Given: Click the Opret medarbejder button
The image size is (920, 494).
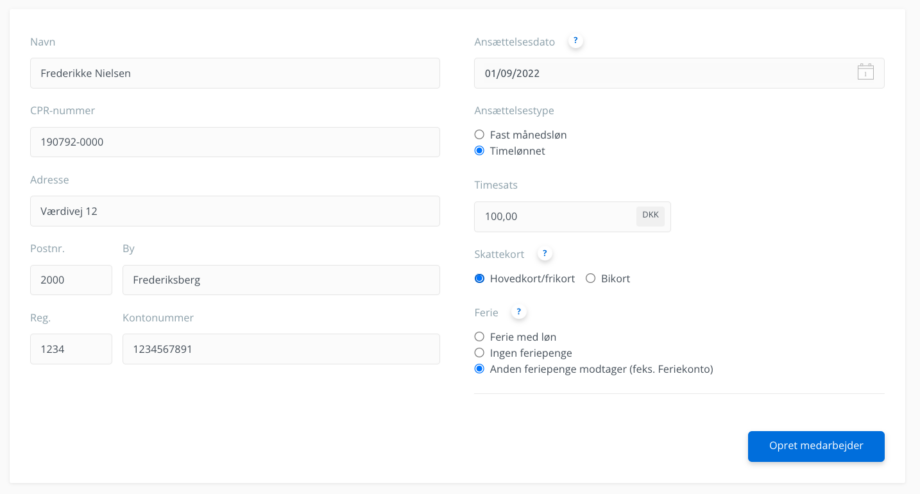Looking at the screenshot, I should tap(816, 446).
